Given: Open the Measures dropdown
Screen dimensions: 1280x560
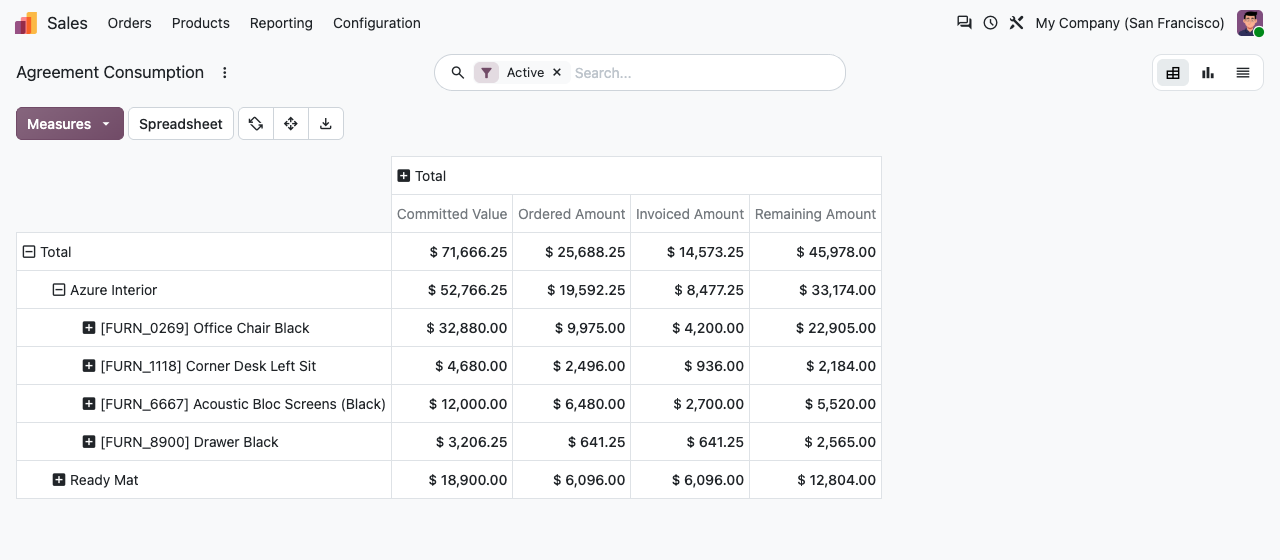Looking at the screenshot, I should (70, 124).
